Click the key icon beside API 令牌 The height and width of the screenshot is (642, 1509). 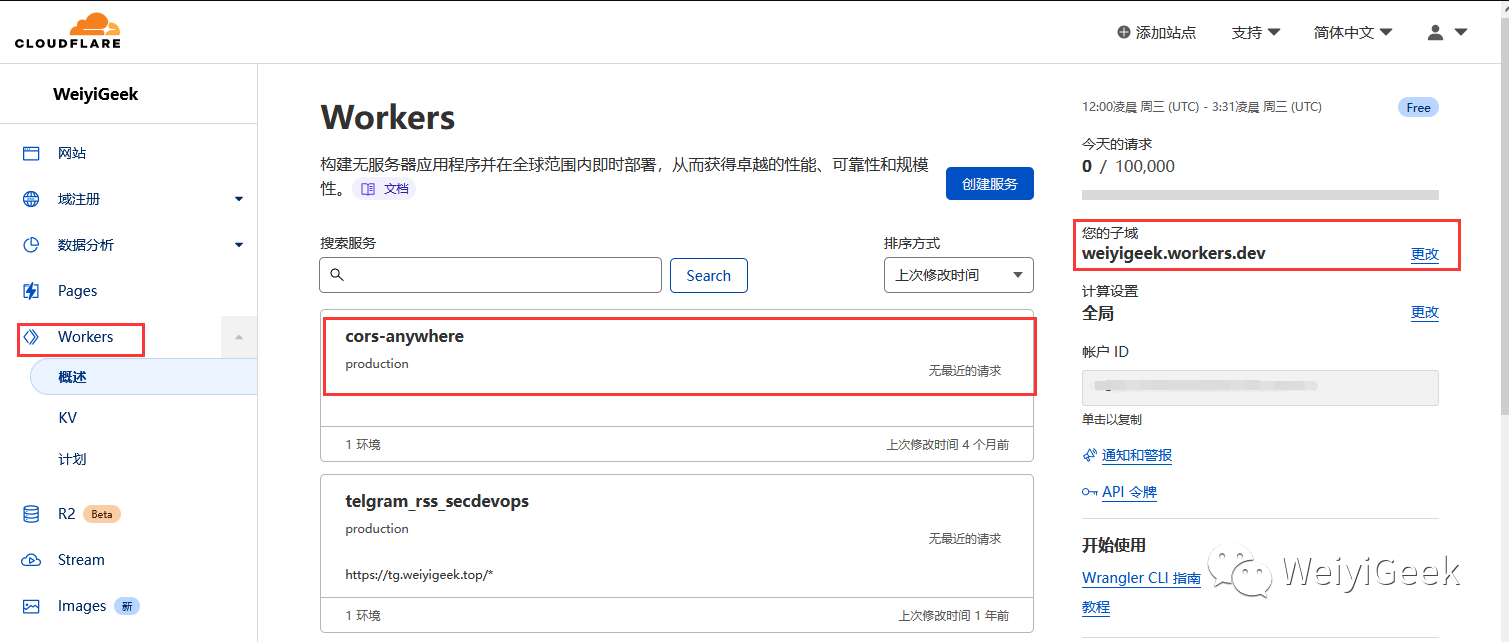coord(1090,492)
